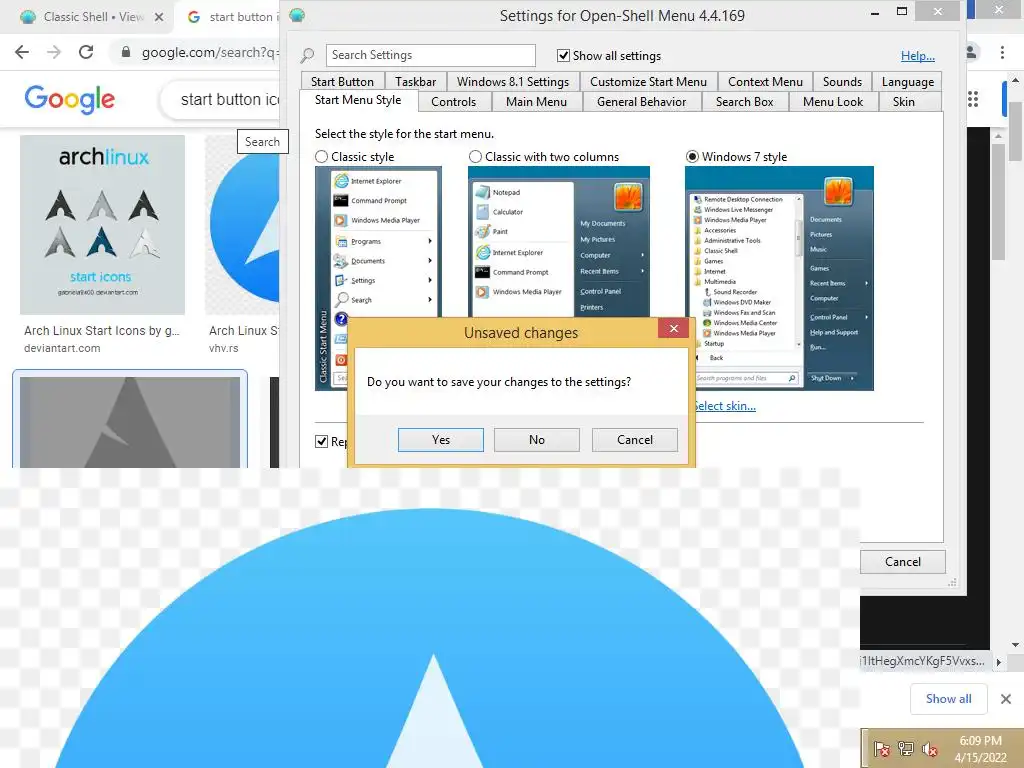Close the Chrome downloads bar

coord(1006,699)
